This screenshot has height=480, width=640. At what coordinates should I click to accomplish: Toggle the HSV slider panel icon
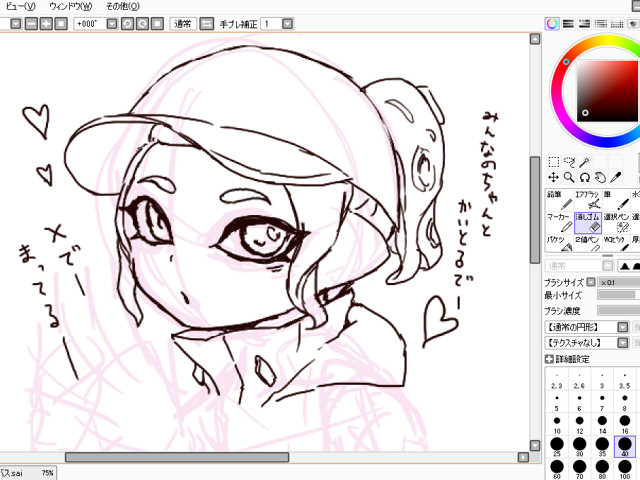pyautogui.click(x=584, y=24)
